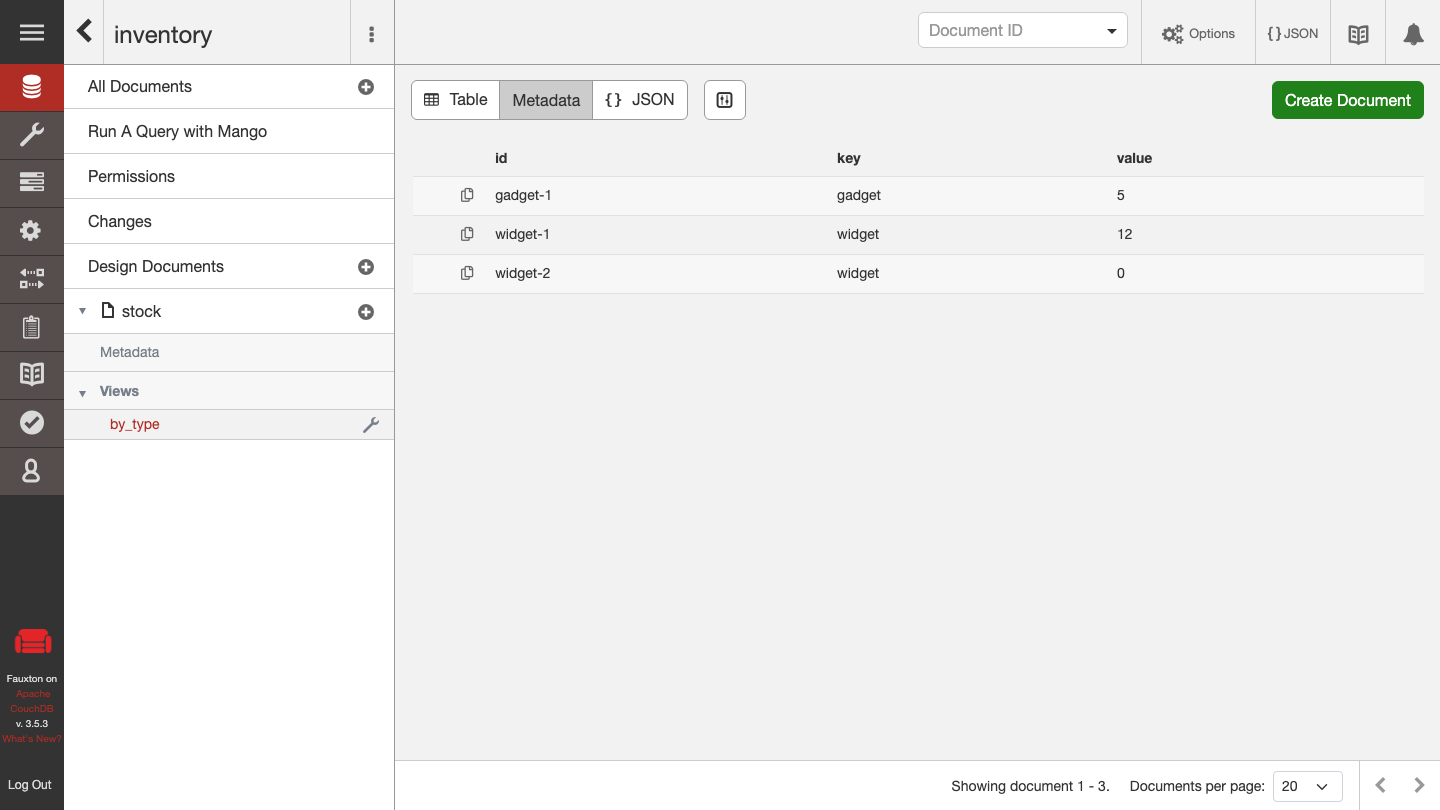Collapse the stock design document
Image resolution: width=1440 pixels, height=810 pixels.
(x=83, y=311)
